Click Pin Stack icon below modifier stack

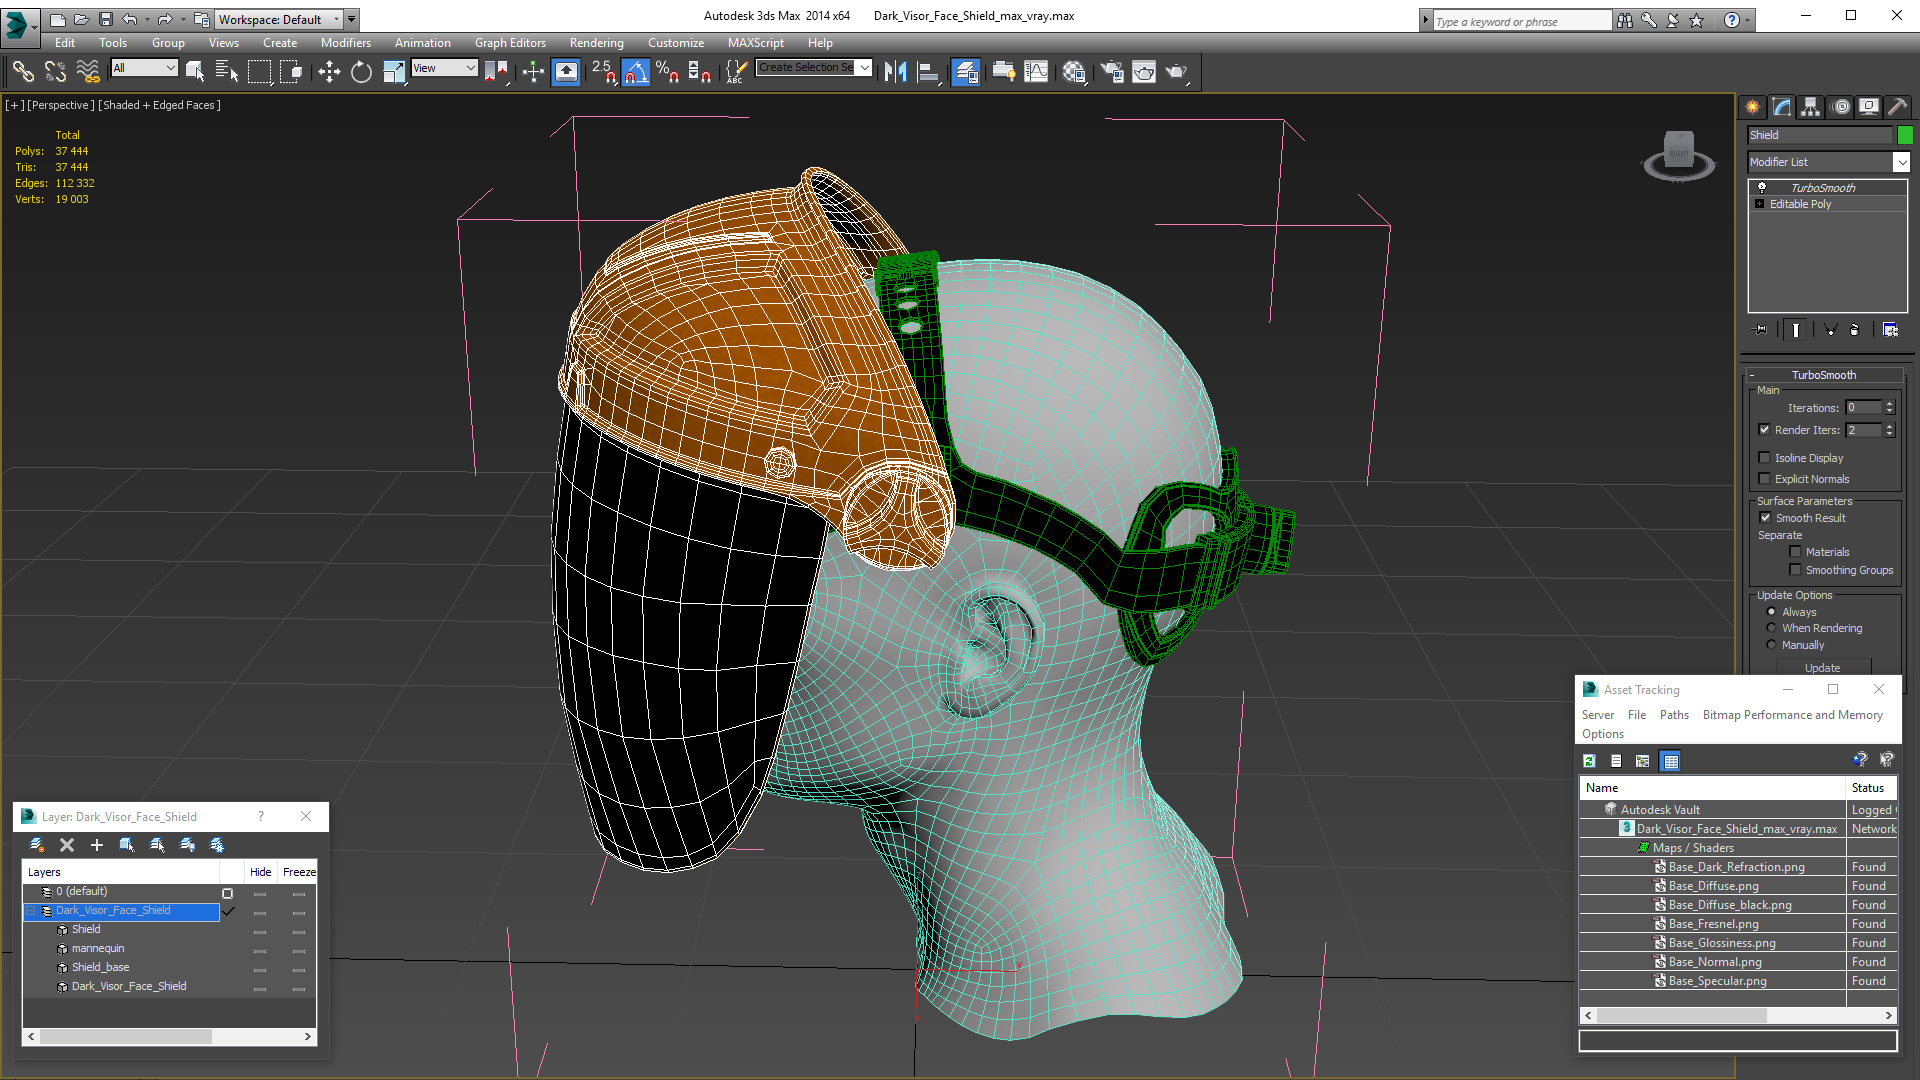pyautogui.click(x=1761, y=329)
